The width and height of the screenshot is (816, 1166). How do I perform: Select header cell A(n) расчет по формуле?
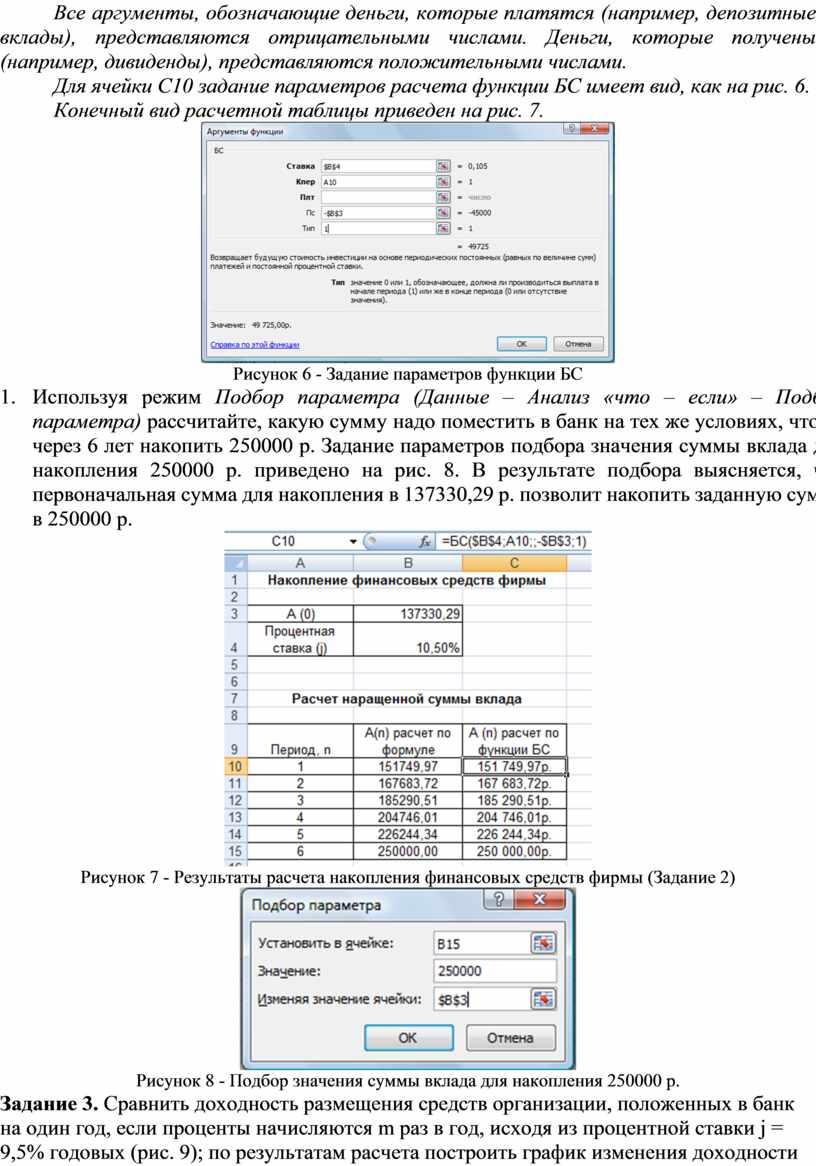408,741
